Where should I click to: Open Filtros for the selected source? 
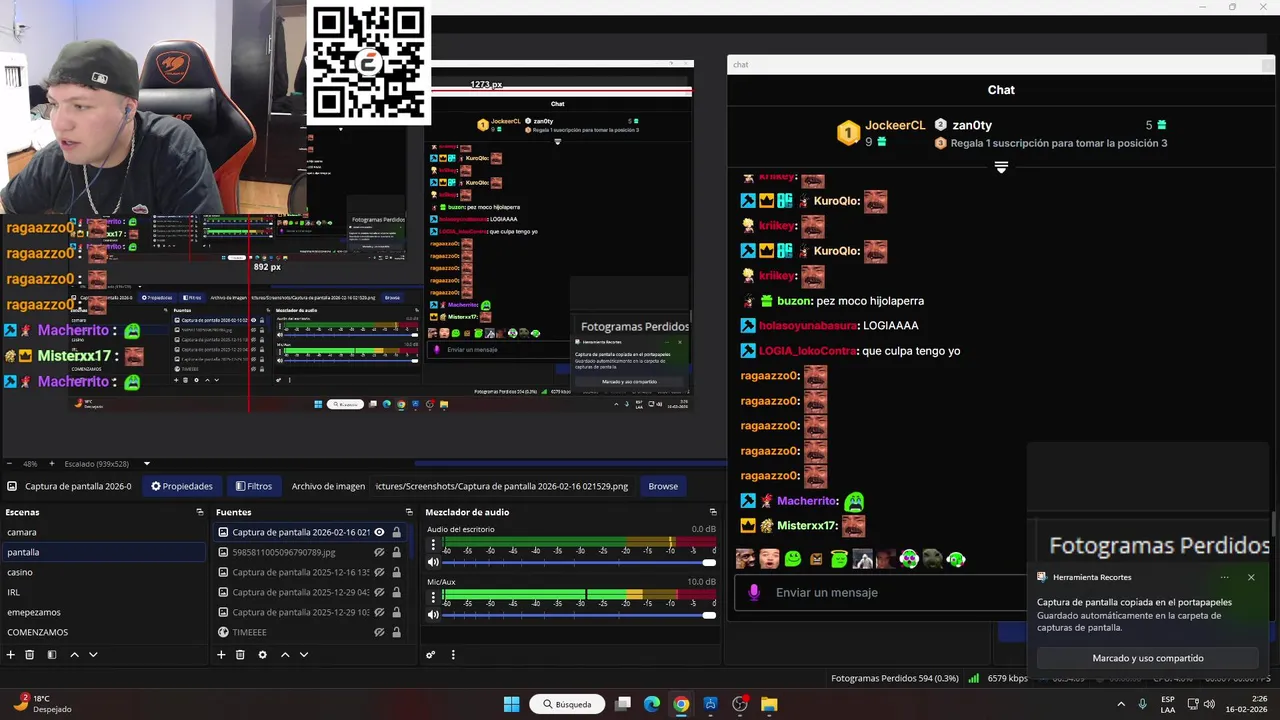point(254,486)
